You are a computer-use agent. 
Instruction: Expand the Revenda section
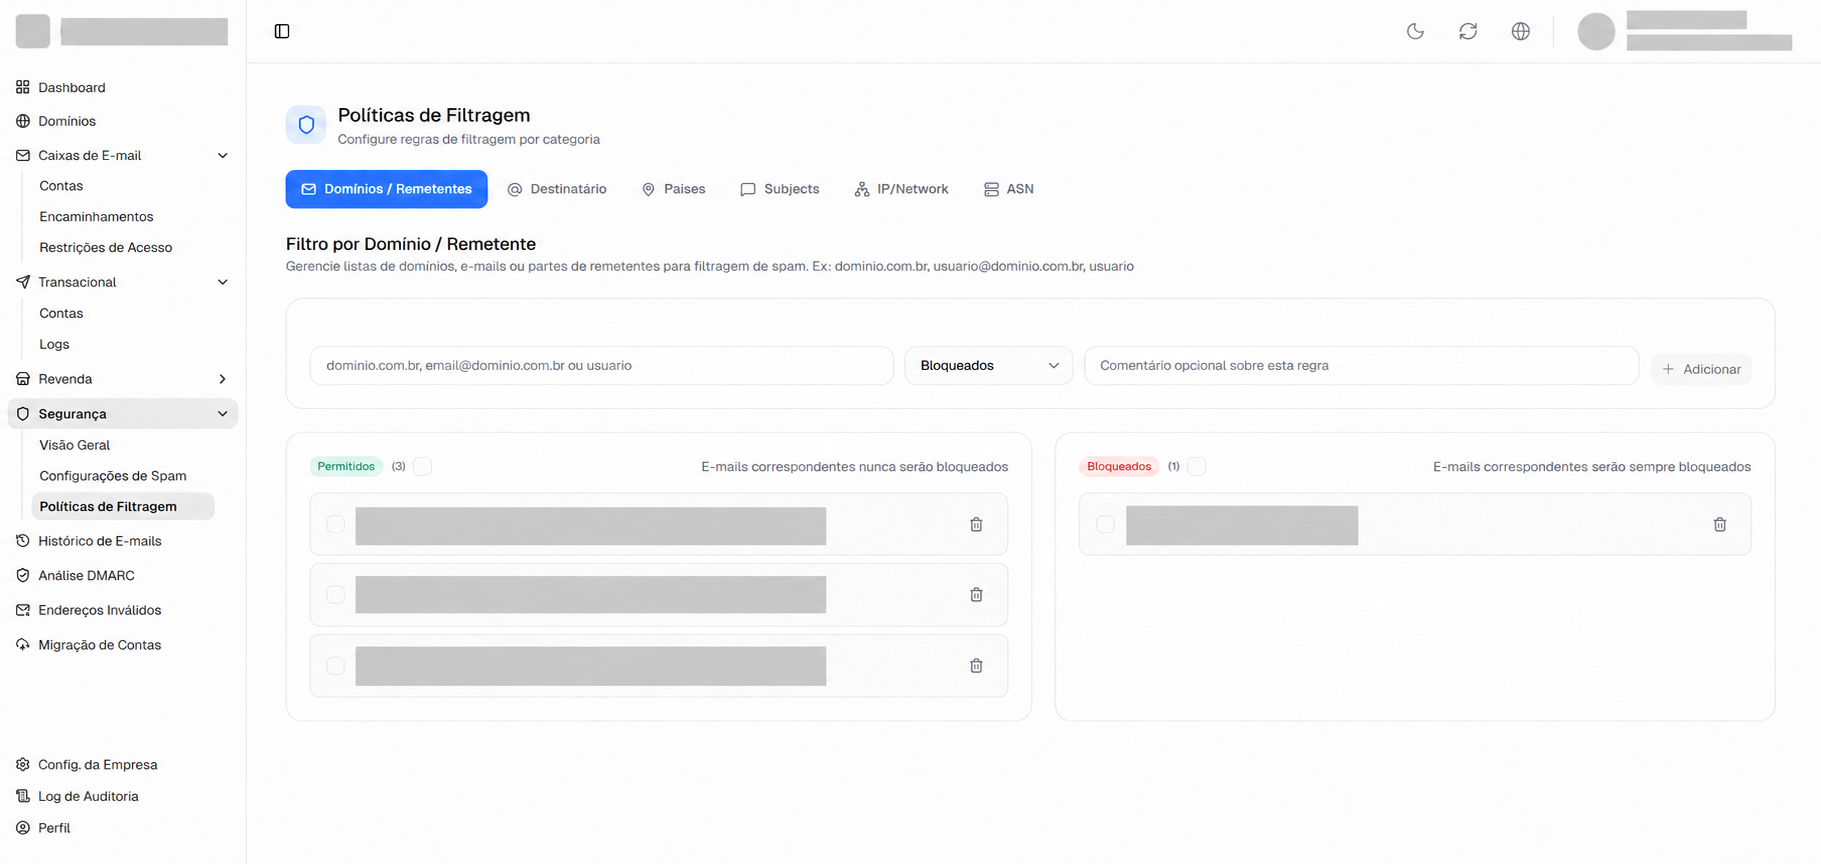[223, 379]
